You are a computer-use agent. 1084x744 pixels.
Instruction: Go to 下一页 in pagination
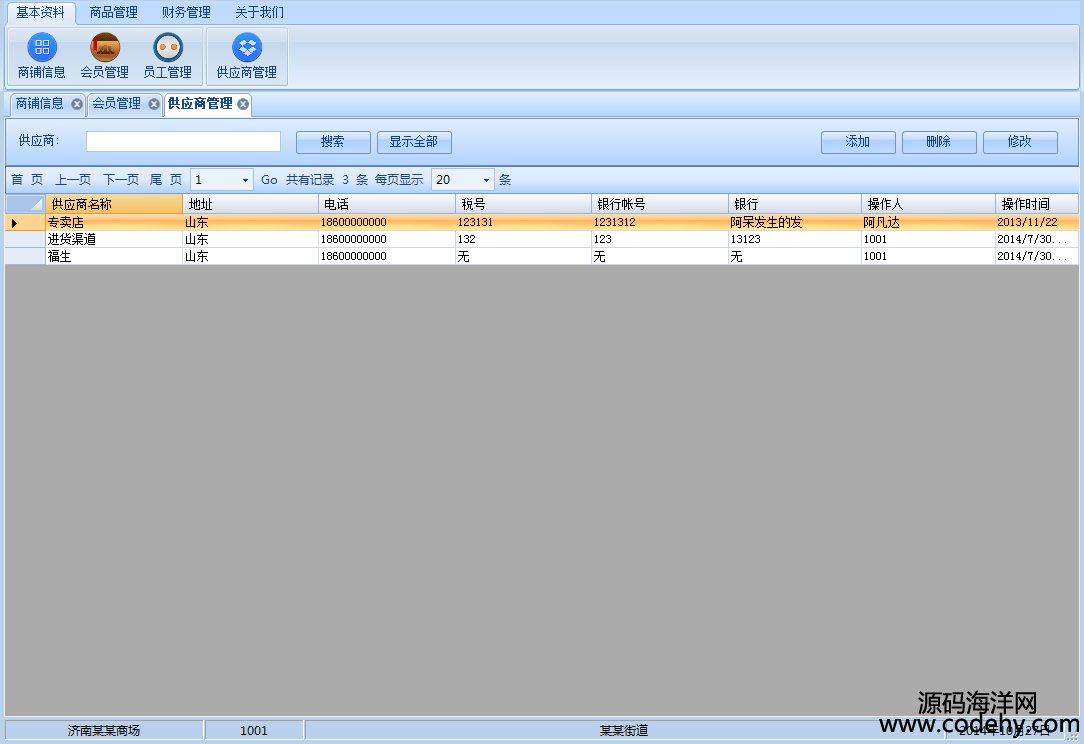coord(121,180)
